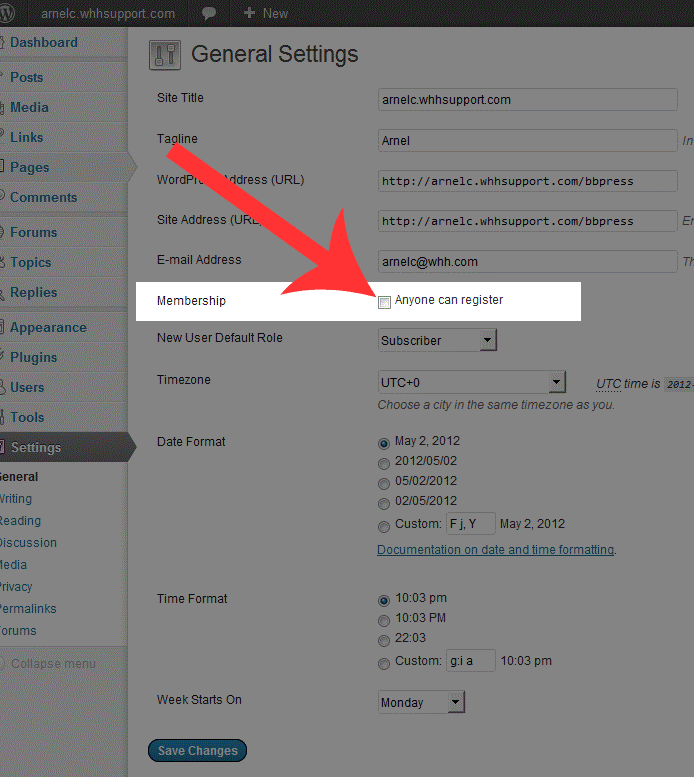
Task: Open Documentation on date and time formatting
Action: tap(495, 550)
